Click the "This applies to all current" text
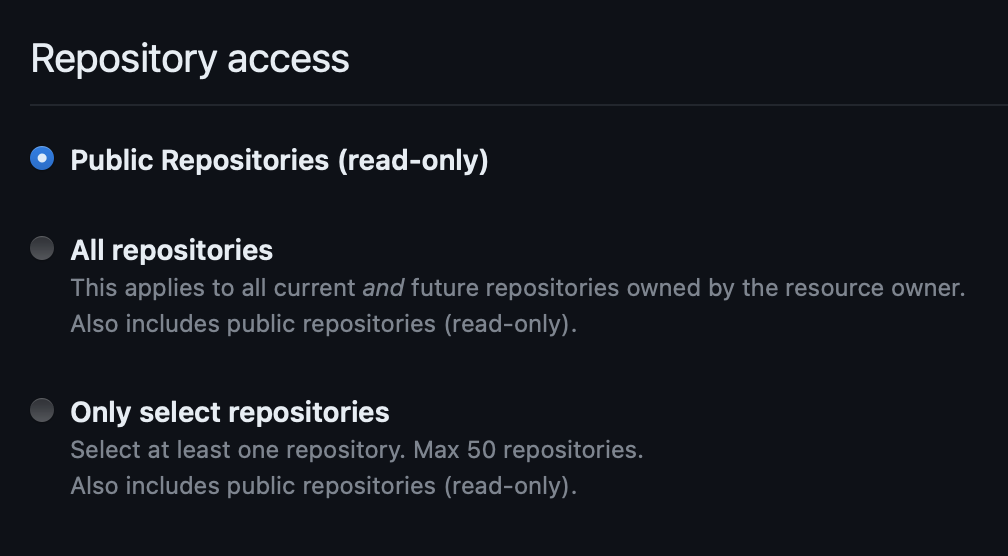The height and width of the screenshot is (556, 1008). (x=213, y=288)
